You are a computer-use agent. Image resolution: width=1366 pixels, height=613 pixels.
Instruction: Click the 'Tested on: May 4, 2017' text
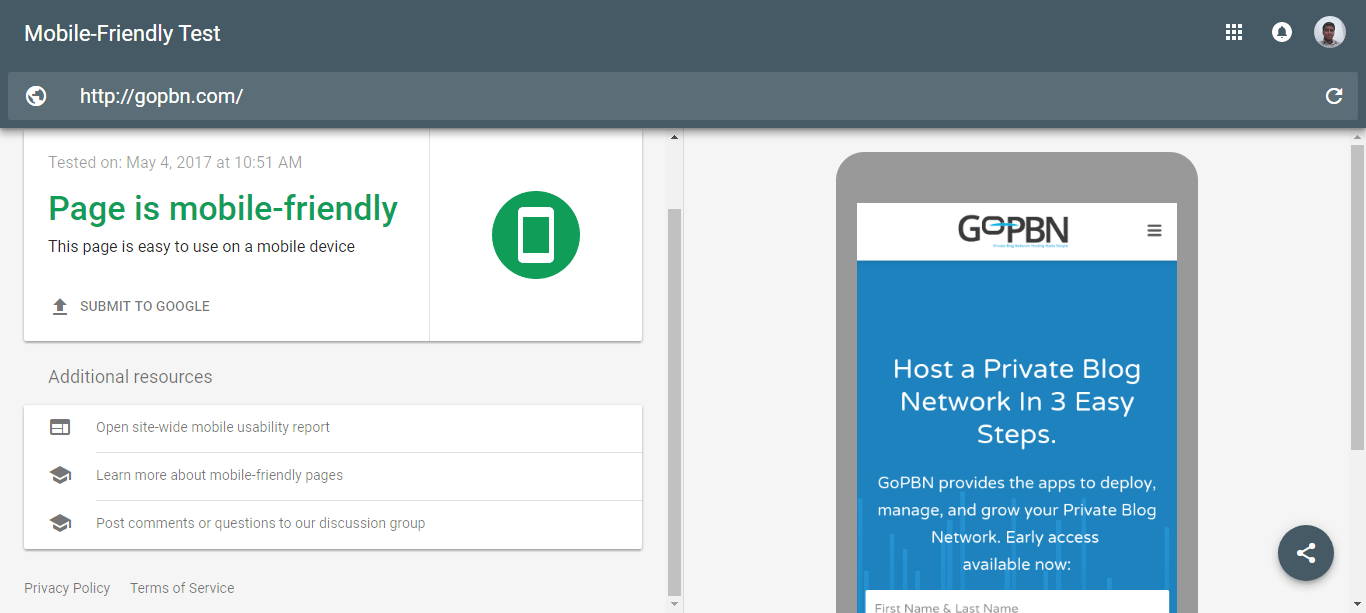175,162
